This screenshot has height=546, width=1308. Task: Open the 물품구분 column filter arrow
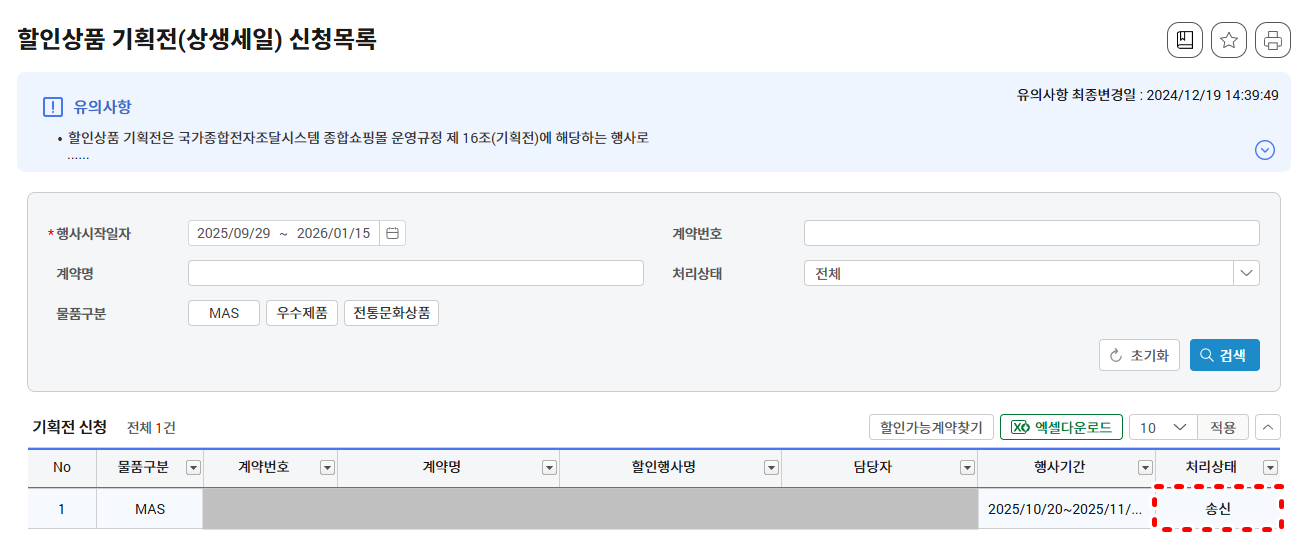(193, 468)
